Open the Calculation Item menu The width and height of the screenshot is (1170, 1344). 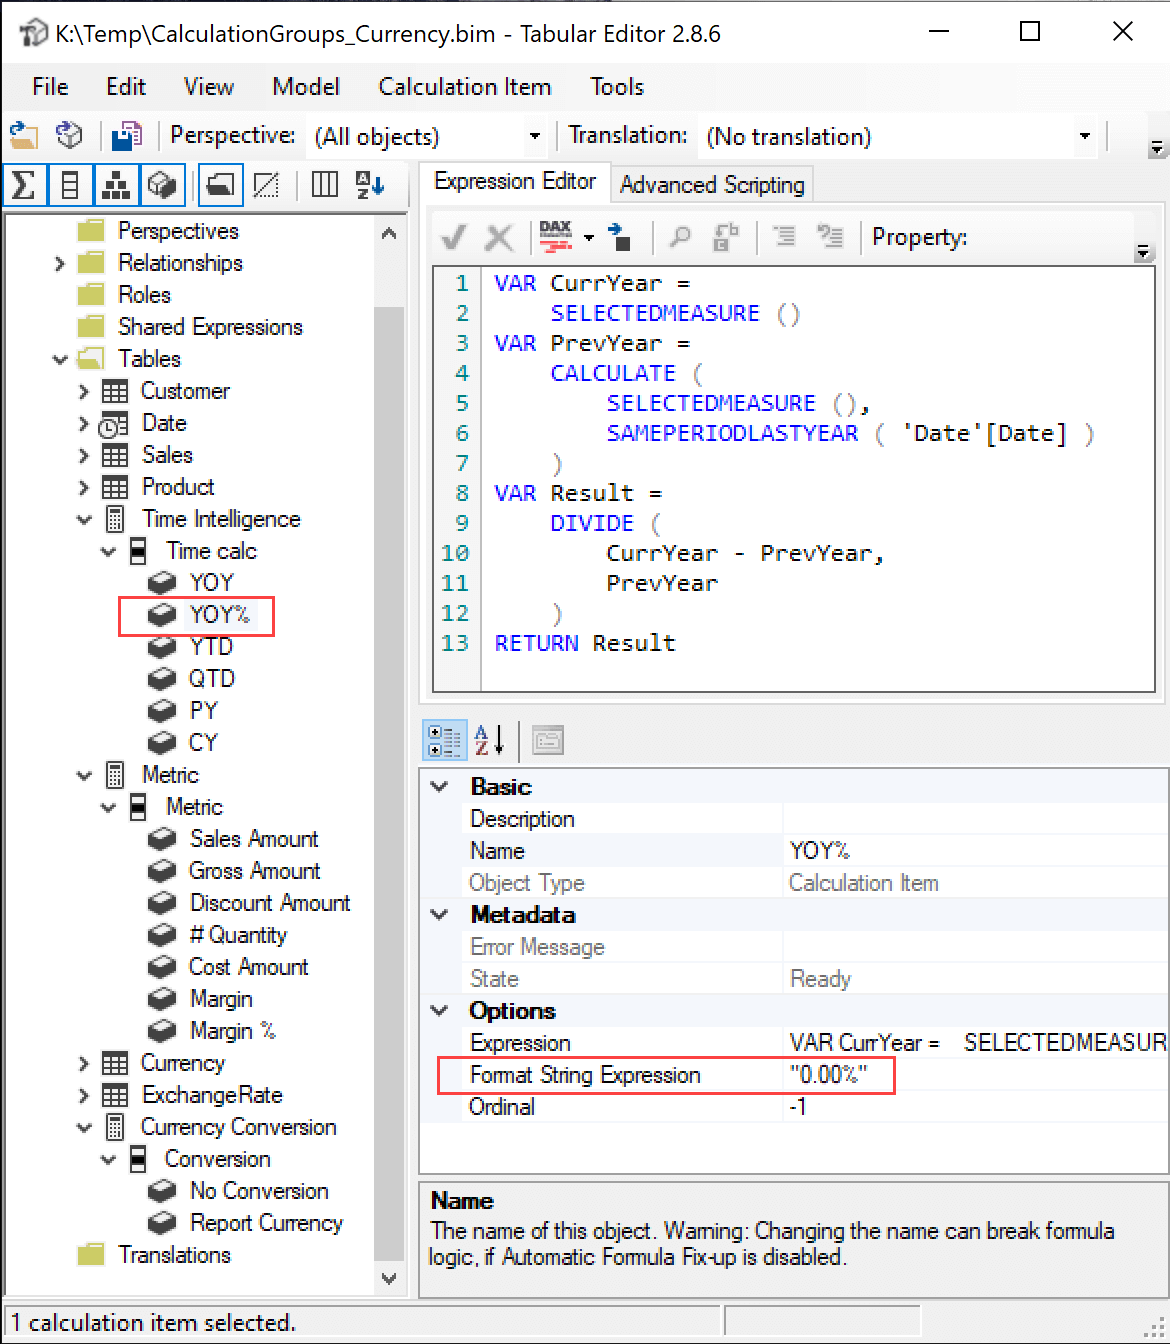(465, 87)
